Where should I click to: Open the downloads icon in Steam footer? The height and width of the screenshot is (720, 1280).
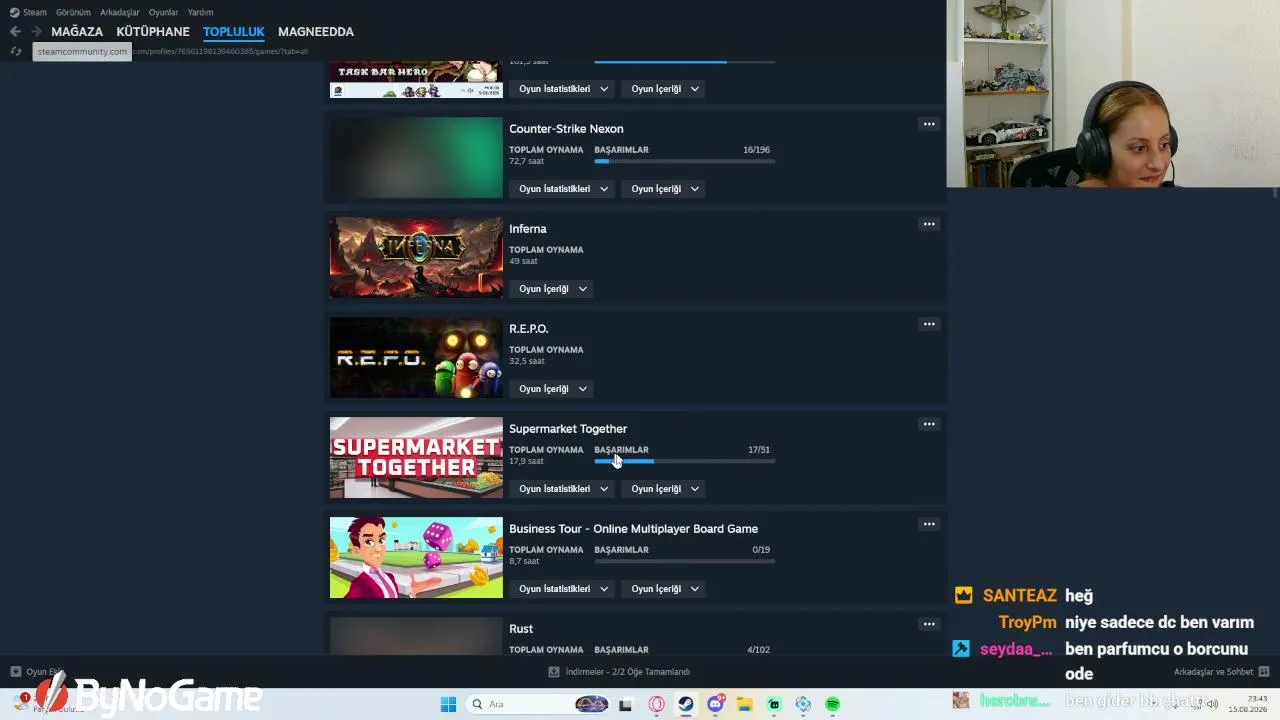[x=554, y=672]
